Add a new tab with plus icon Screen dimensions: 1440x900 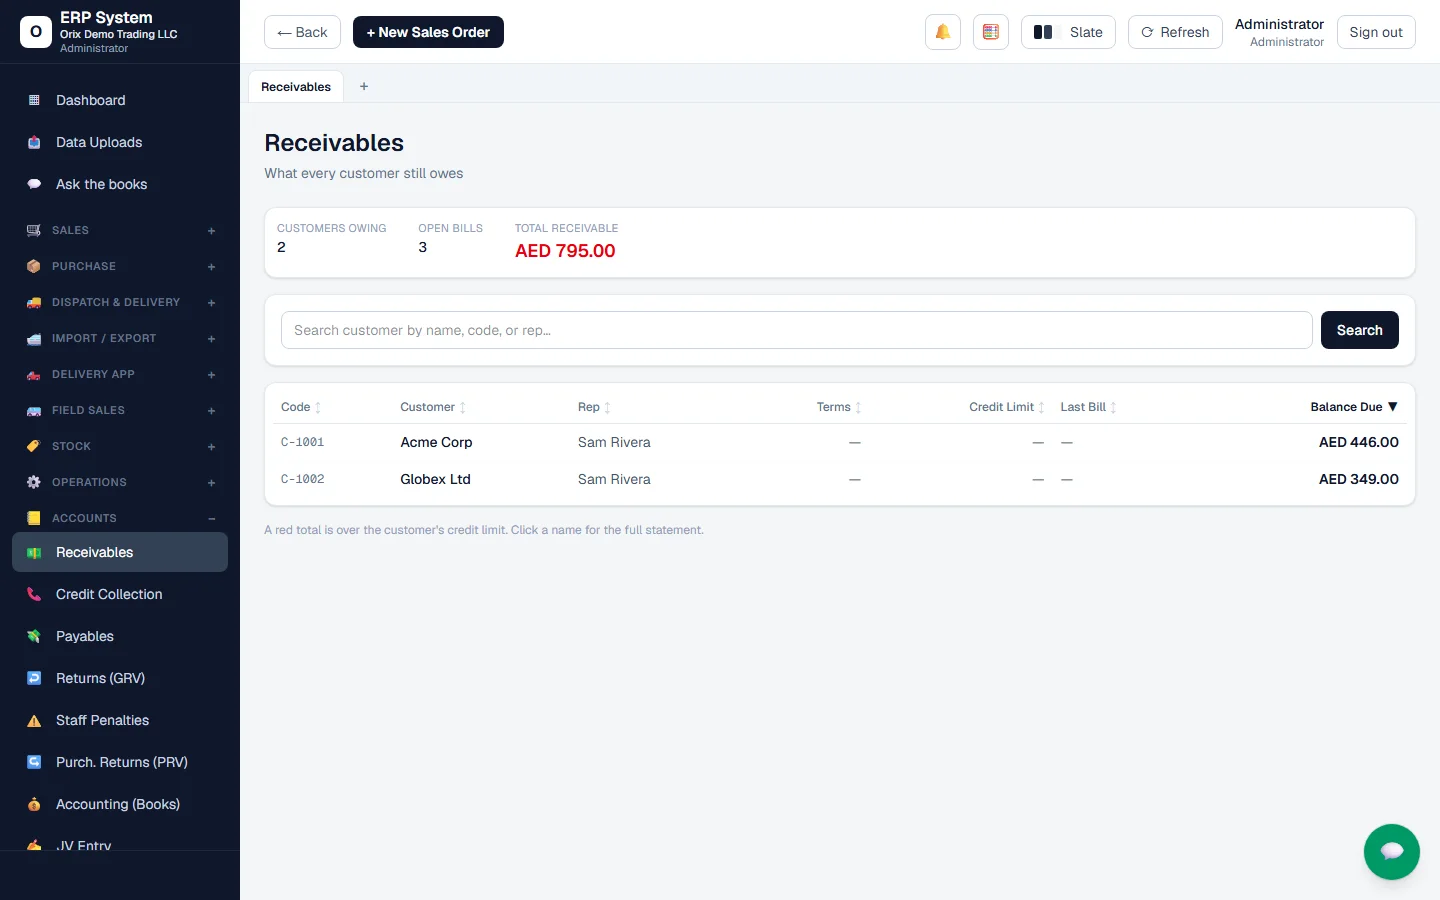click(x=364, y=87)
